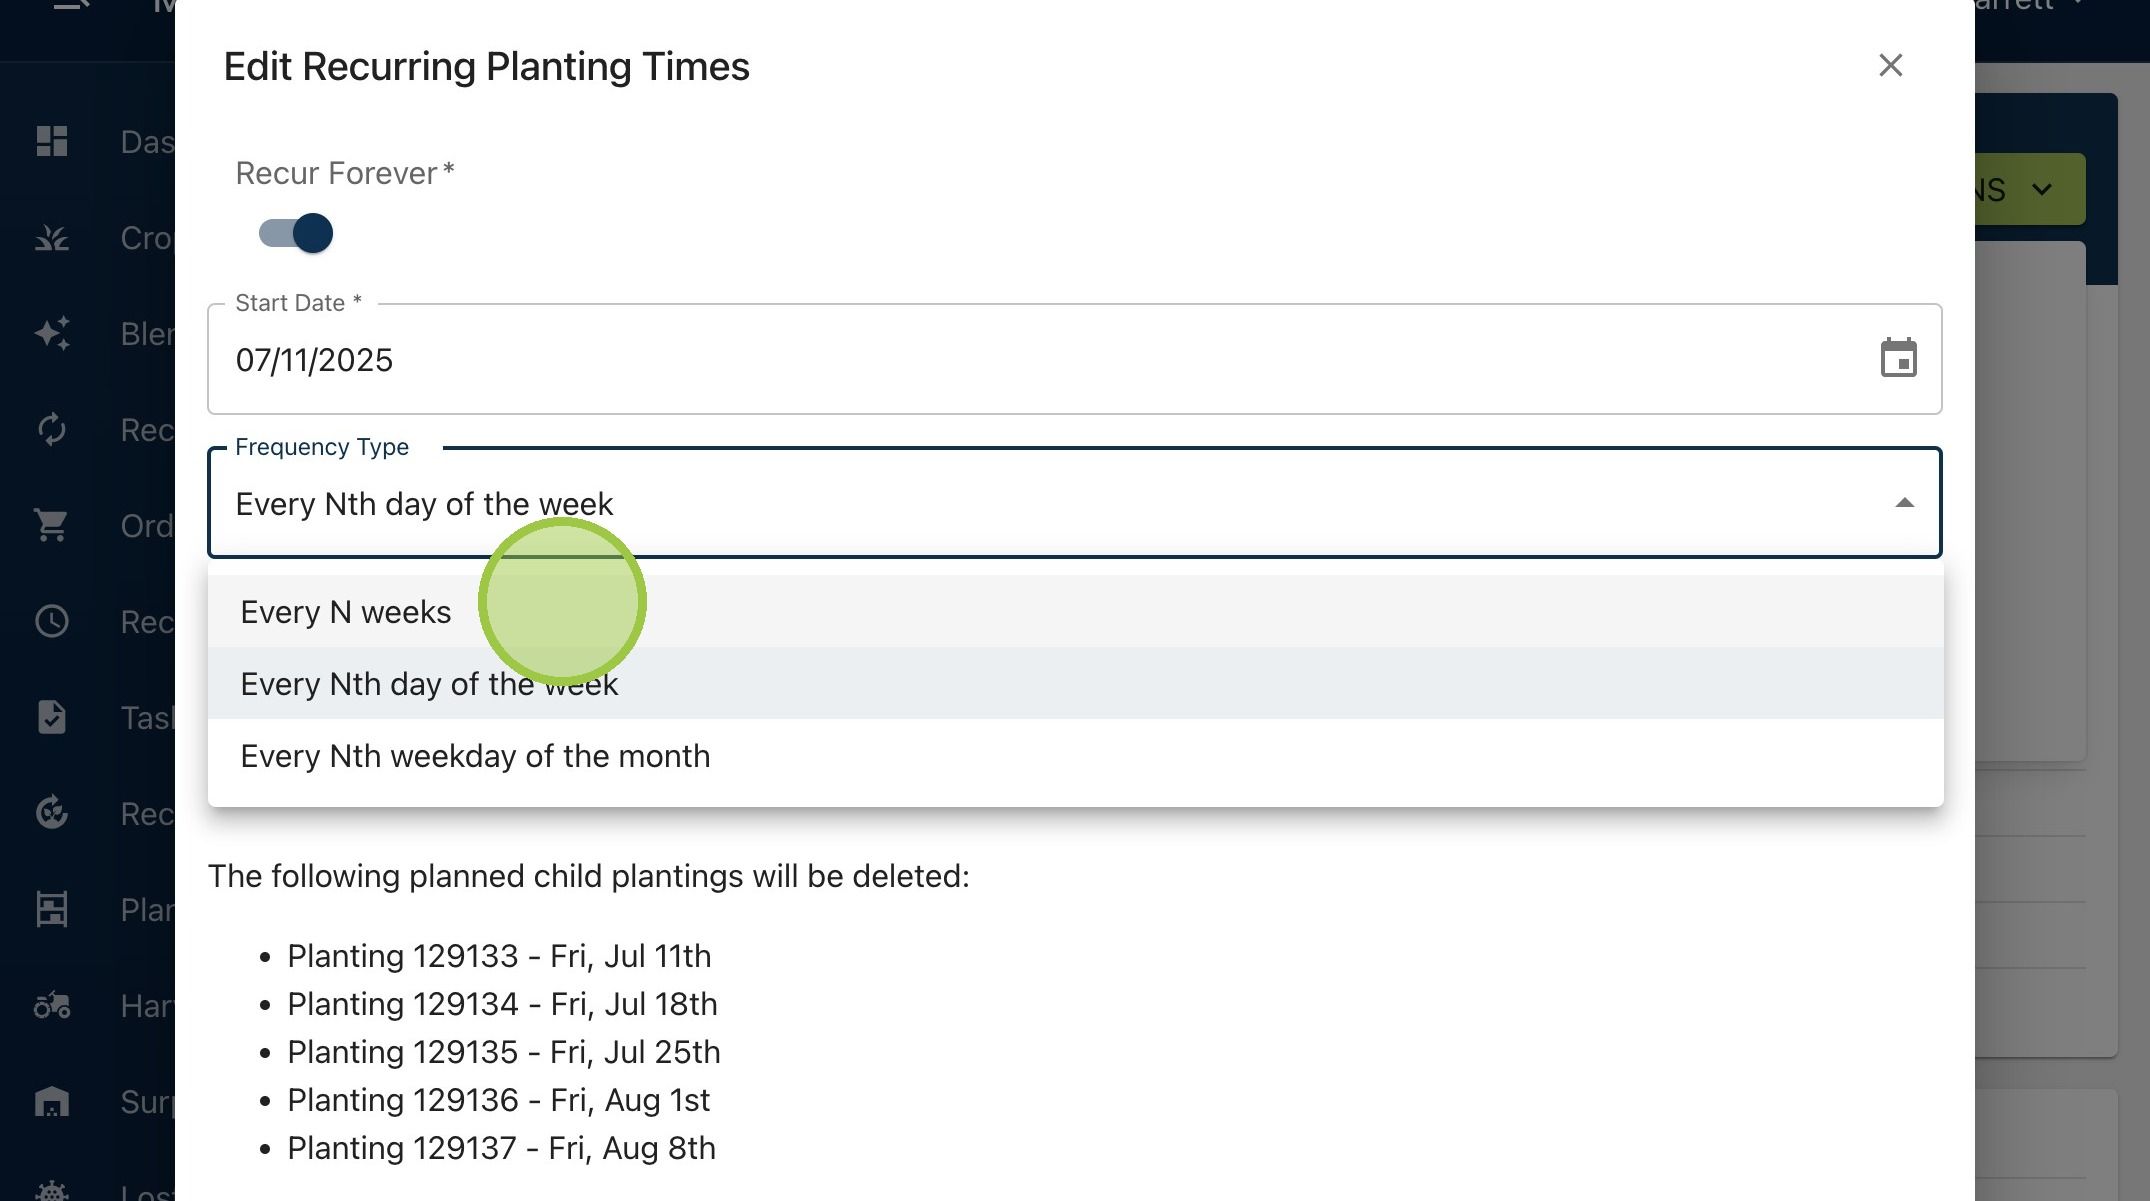
Task: Click the harvest tractor icon in sidebar
Action: 52,1005
